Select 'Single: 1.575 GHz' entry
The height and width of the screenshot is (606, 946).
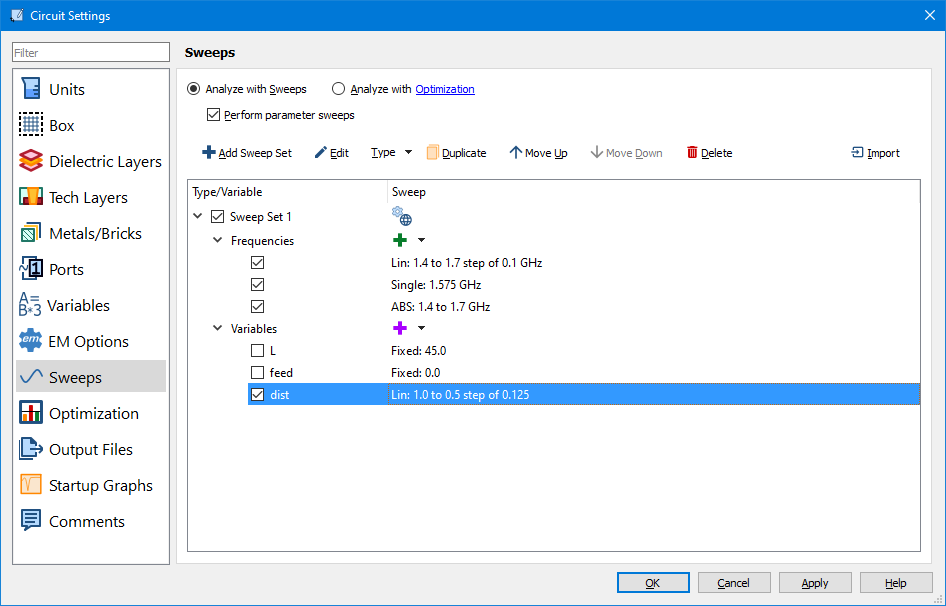point(436,284)
